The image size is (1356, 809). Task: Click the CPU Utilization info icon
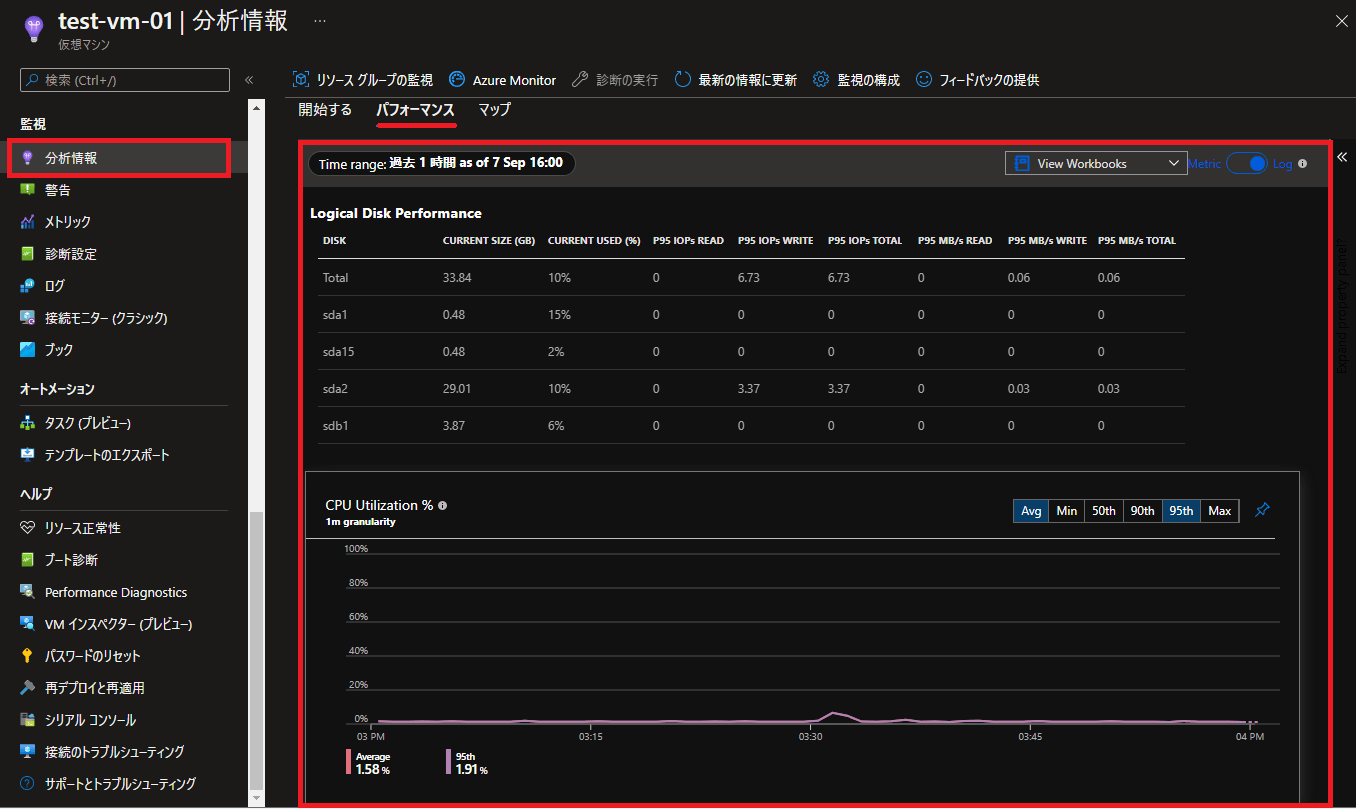coord(443,506)
